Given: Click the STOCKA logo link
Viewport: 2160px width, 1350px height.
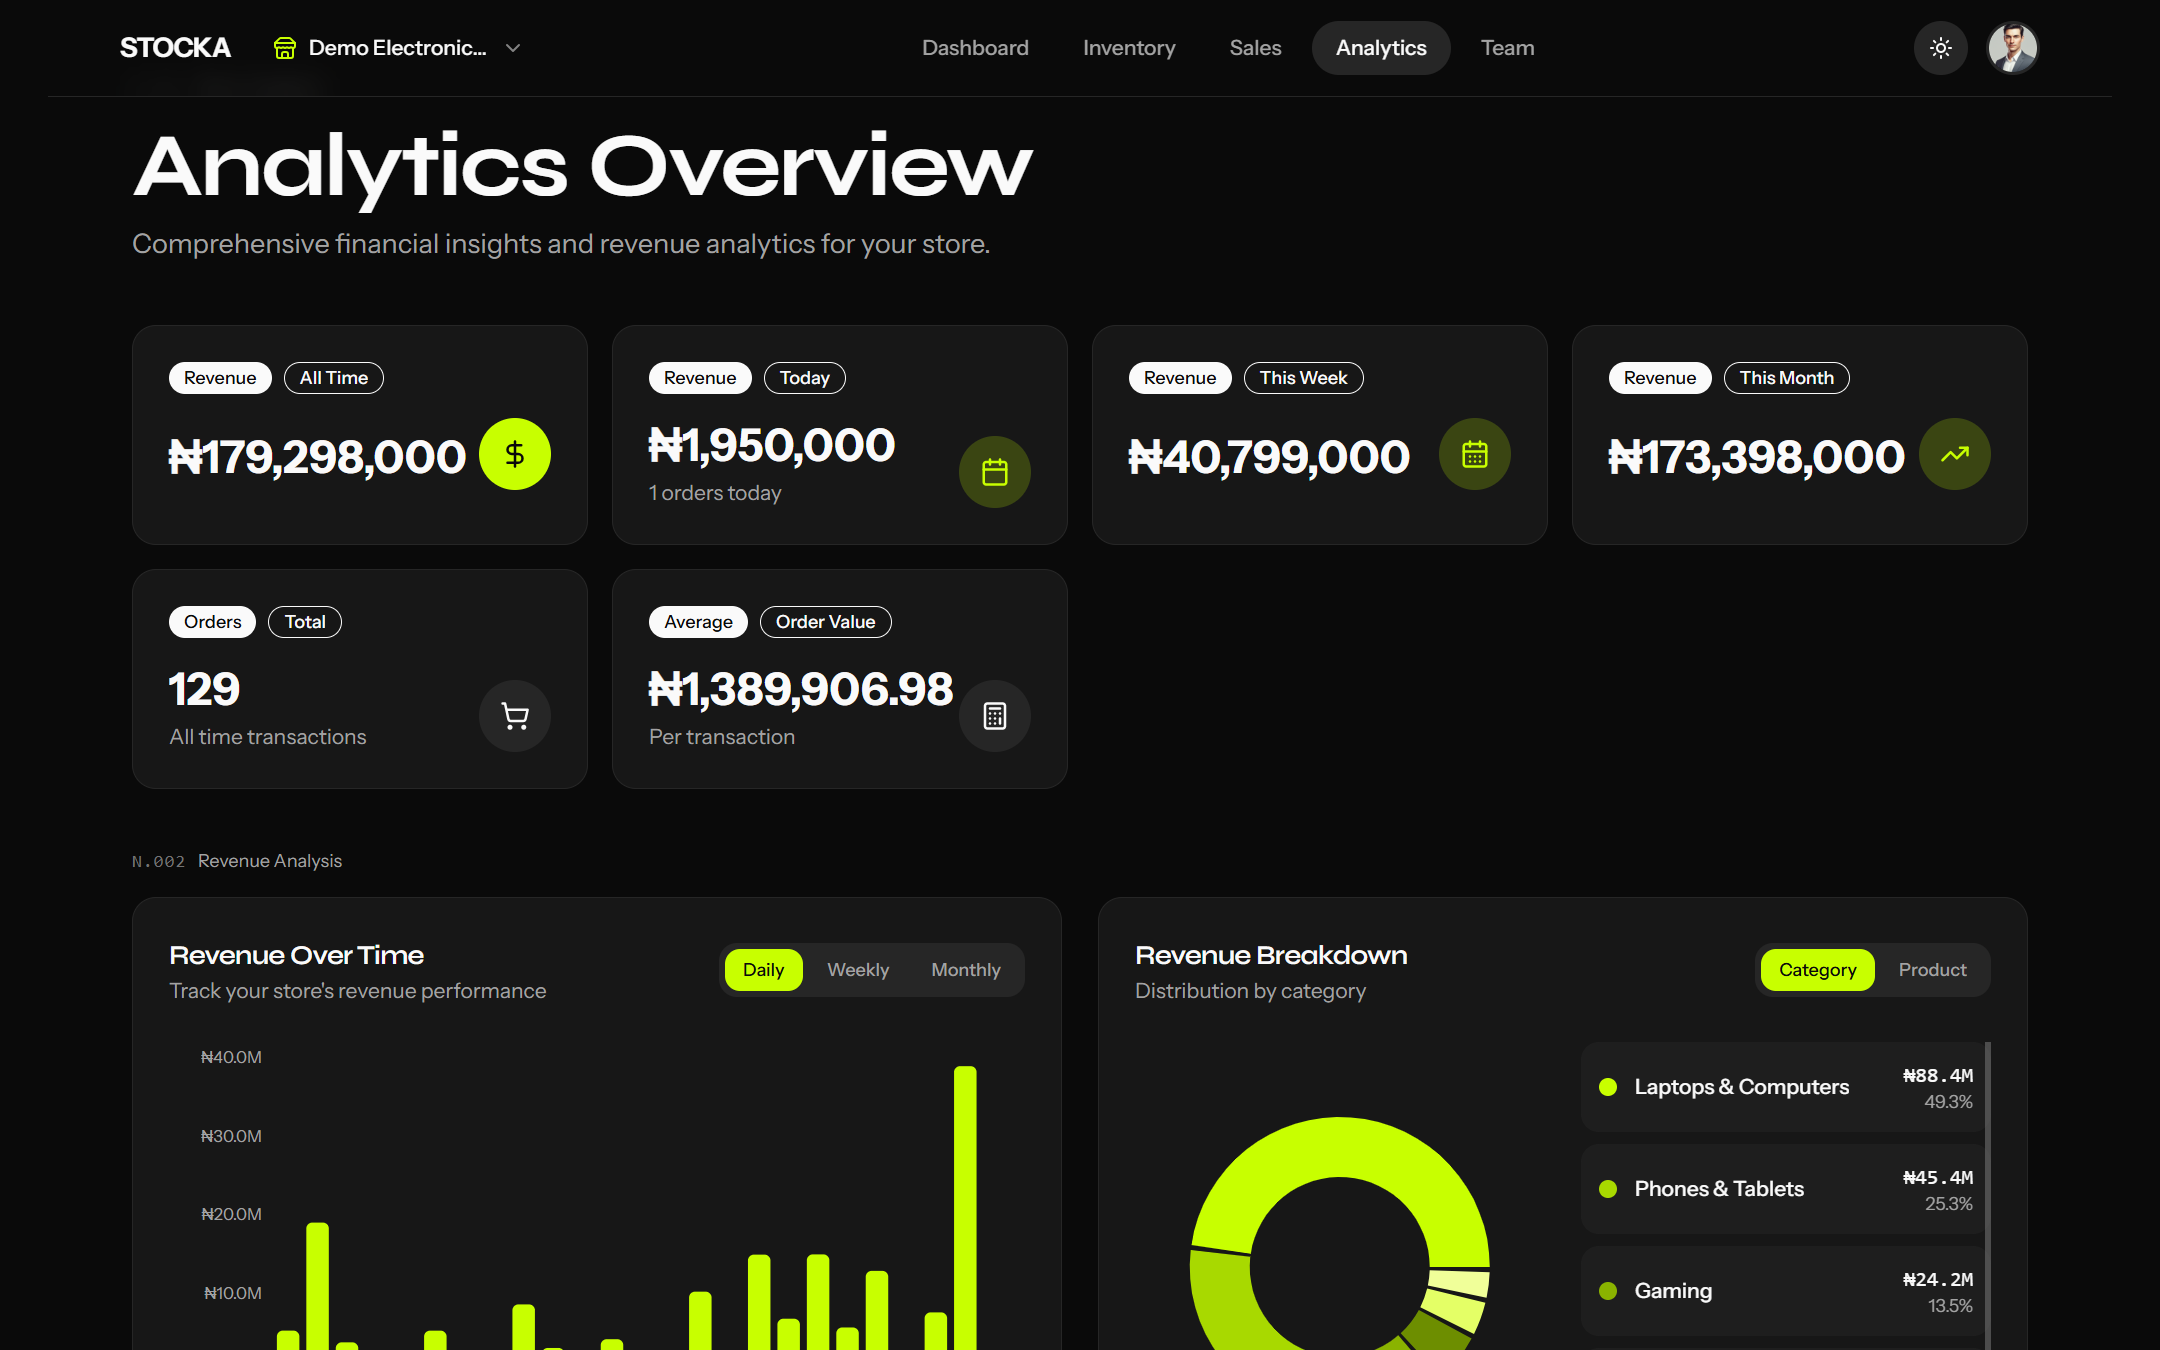Looking at the screenshot, I should 175,48.
